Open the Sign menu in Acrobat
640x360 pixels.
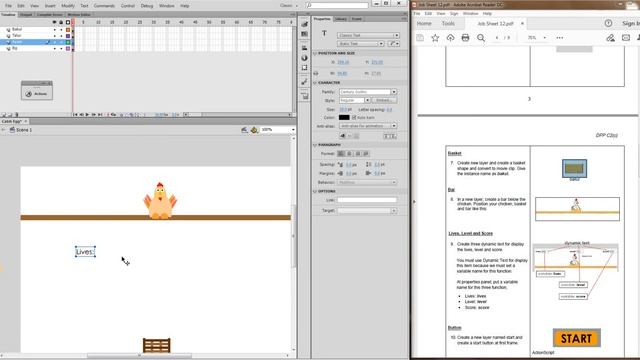[x=453, y=13]
